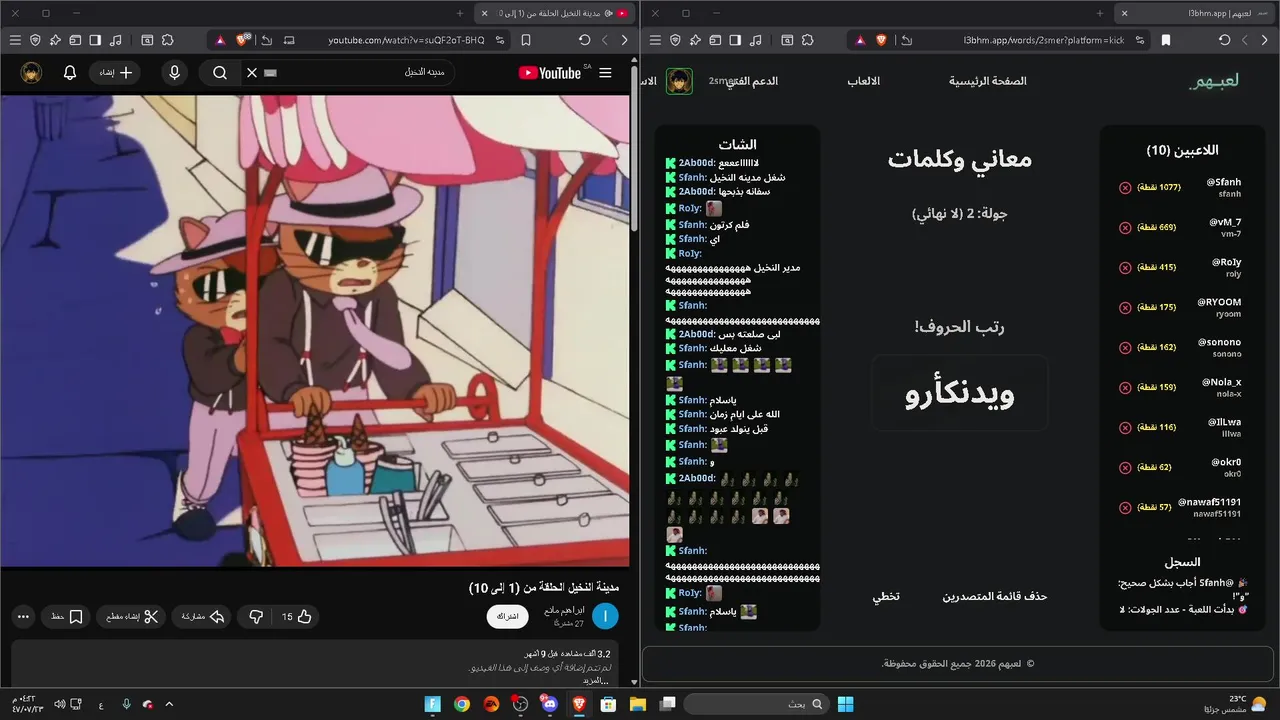
Task: Click the YouTube logo
Action: pyautogui.click(x=550, y=73)
